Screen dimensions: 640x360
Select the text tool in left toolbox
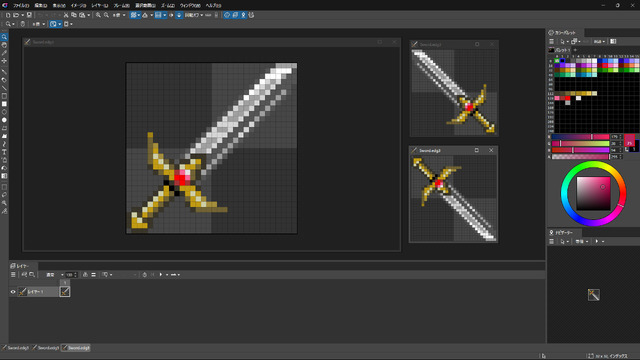tap(4, 152)
